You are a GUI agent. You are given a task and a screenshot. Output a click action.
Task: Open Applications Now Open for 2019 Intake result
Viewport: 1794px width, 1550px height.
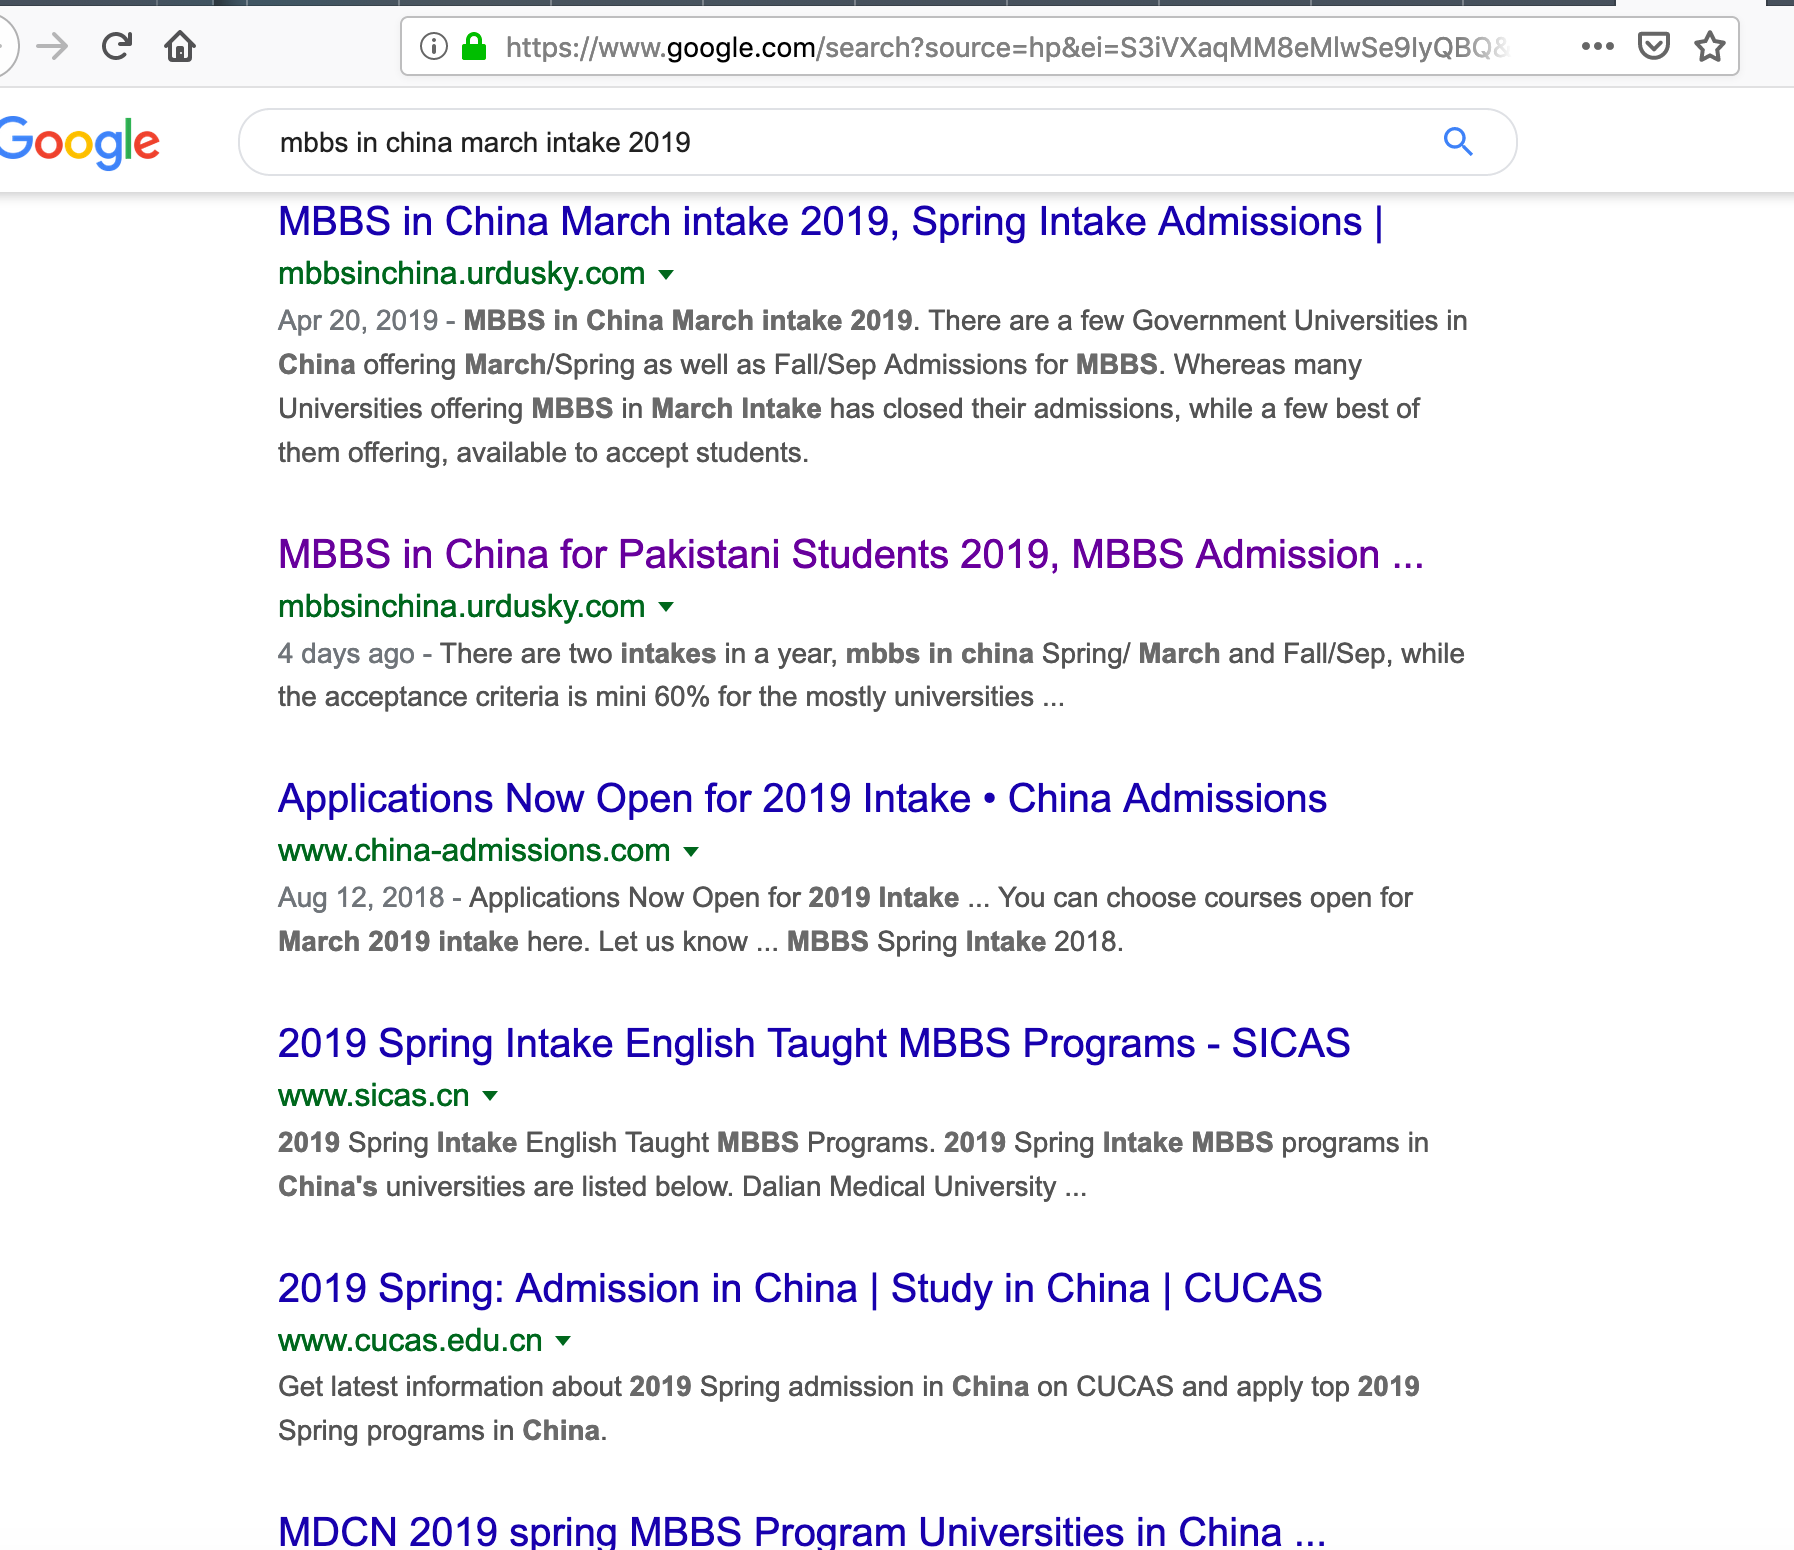pyautogui.click(x=802, y=799)
